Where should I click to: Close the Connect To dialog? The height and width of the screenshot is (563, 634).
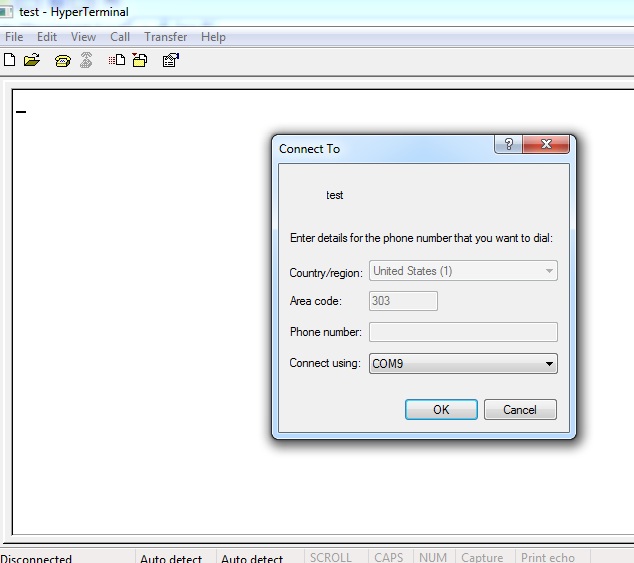click(x=546, y=144)
